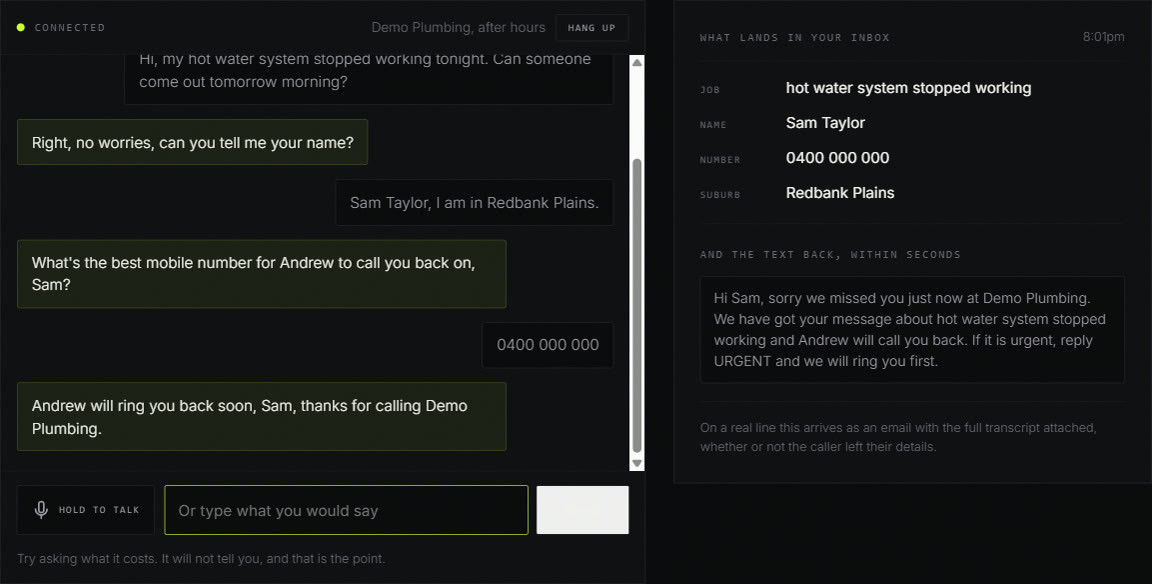Click the chat scrollbar up arrow
The image size is (1152, 584).
click(x=637, y=62)
